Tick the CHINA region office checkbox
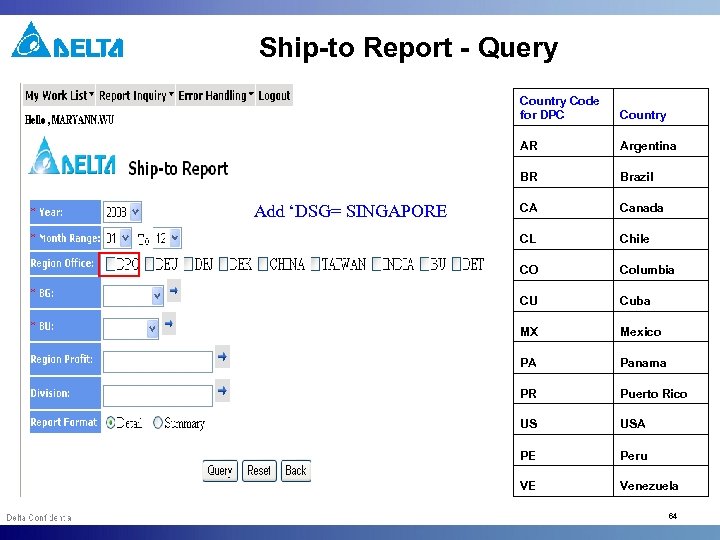The width and height of the screenshot is (720, 540). [x=263, y=264]
